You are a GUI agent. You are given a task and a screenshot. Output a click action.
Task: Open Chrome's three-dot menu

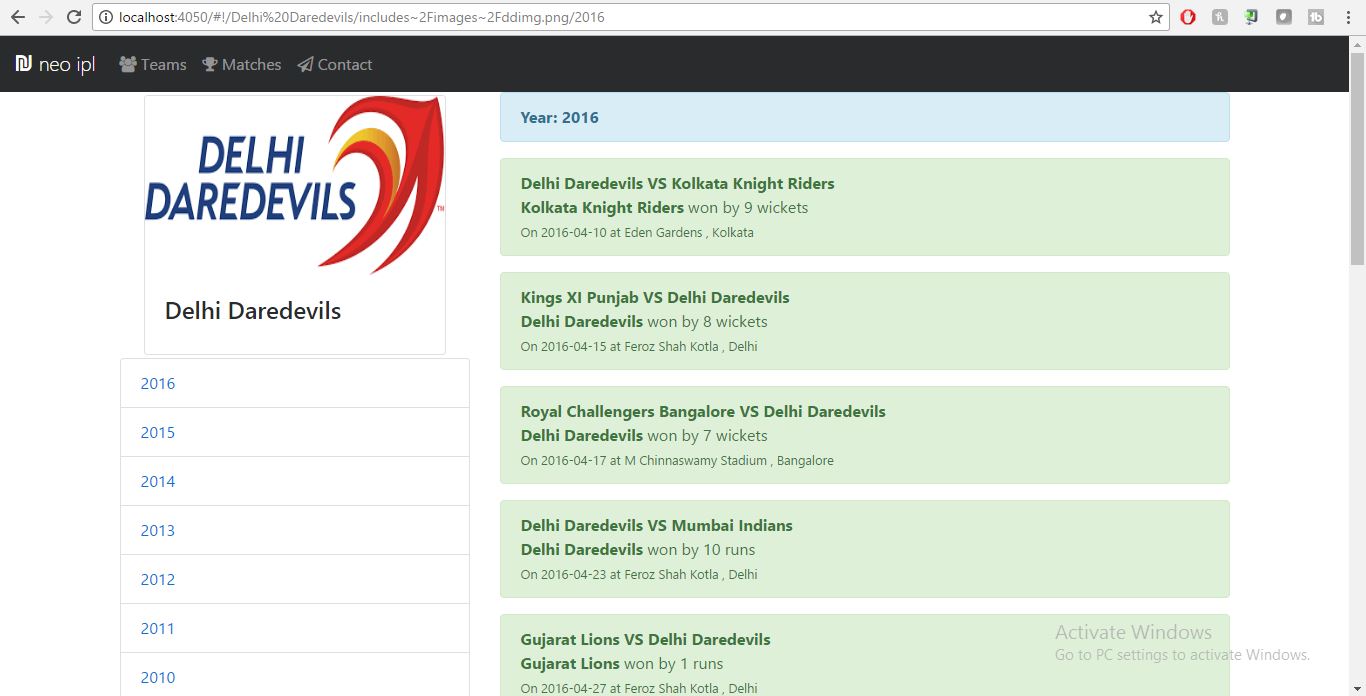coord(1349,17)
